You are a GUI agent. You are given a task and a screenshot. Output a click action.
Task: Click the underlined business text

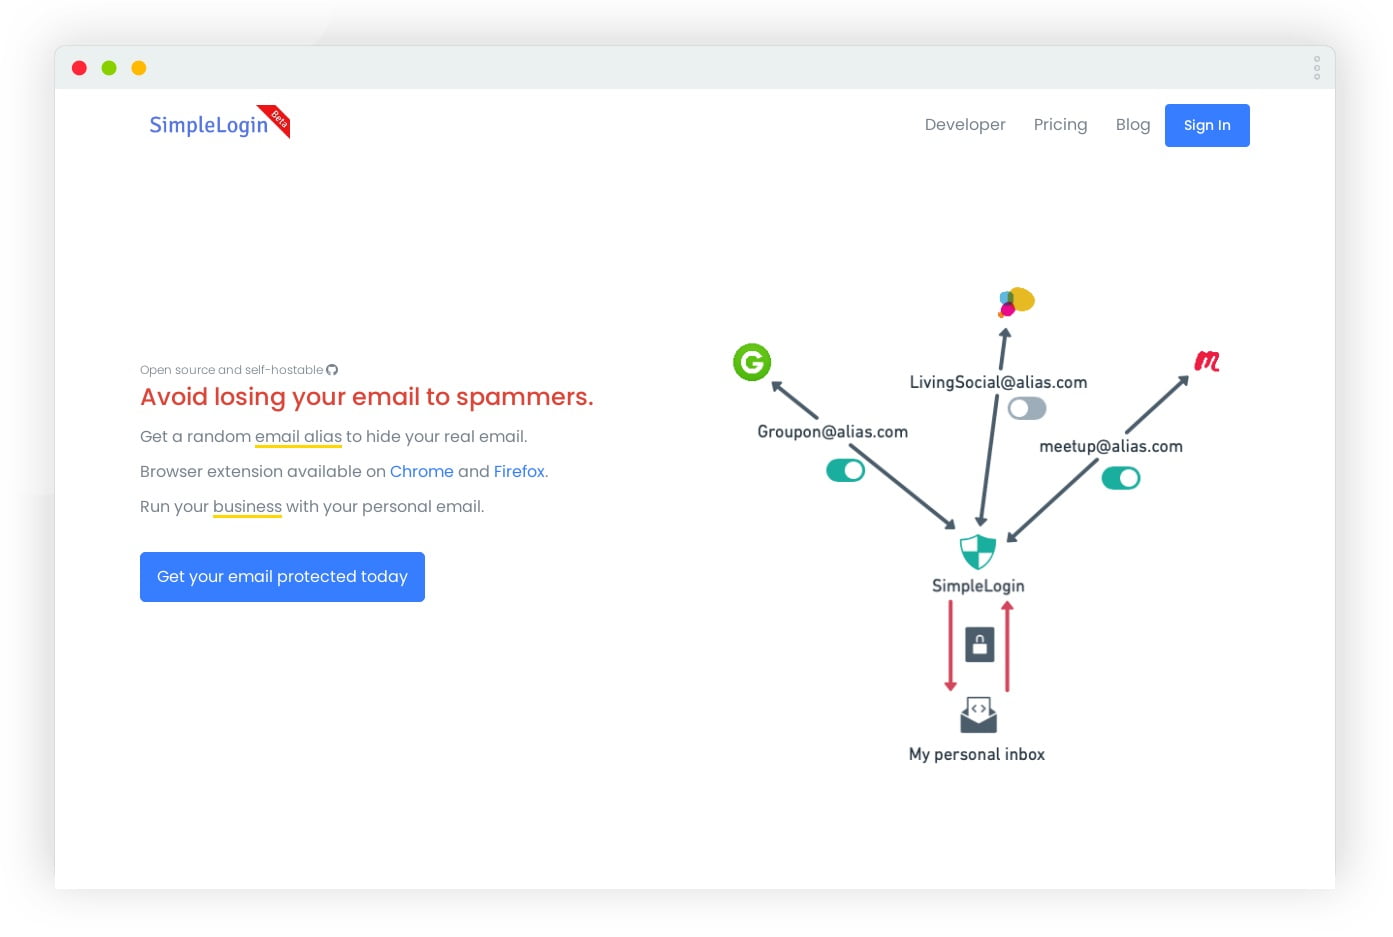[x=247, y=507]
